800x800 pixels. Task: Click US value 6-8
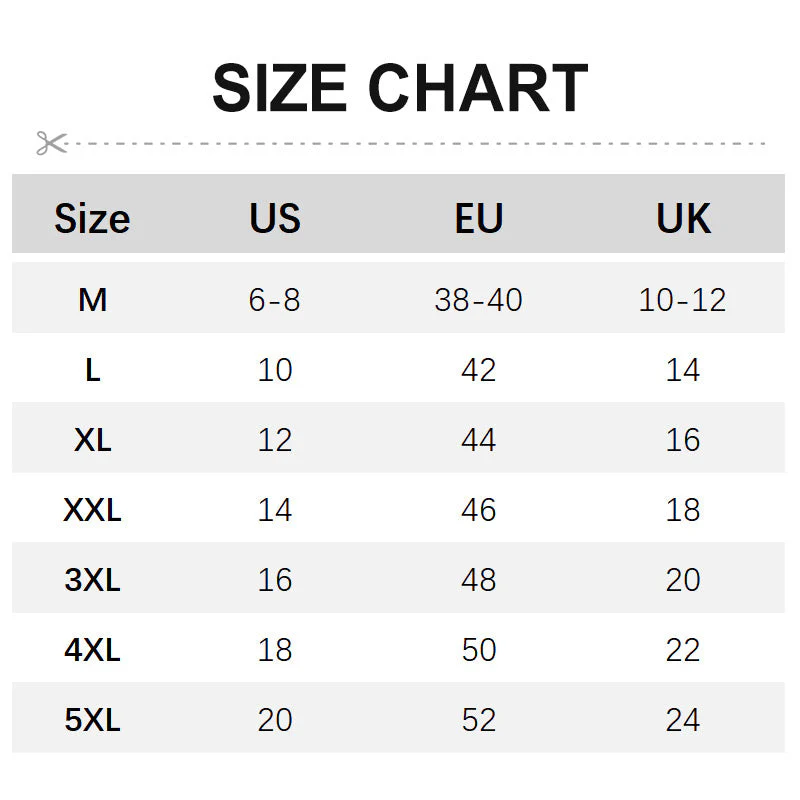(275, 299)
